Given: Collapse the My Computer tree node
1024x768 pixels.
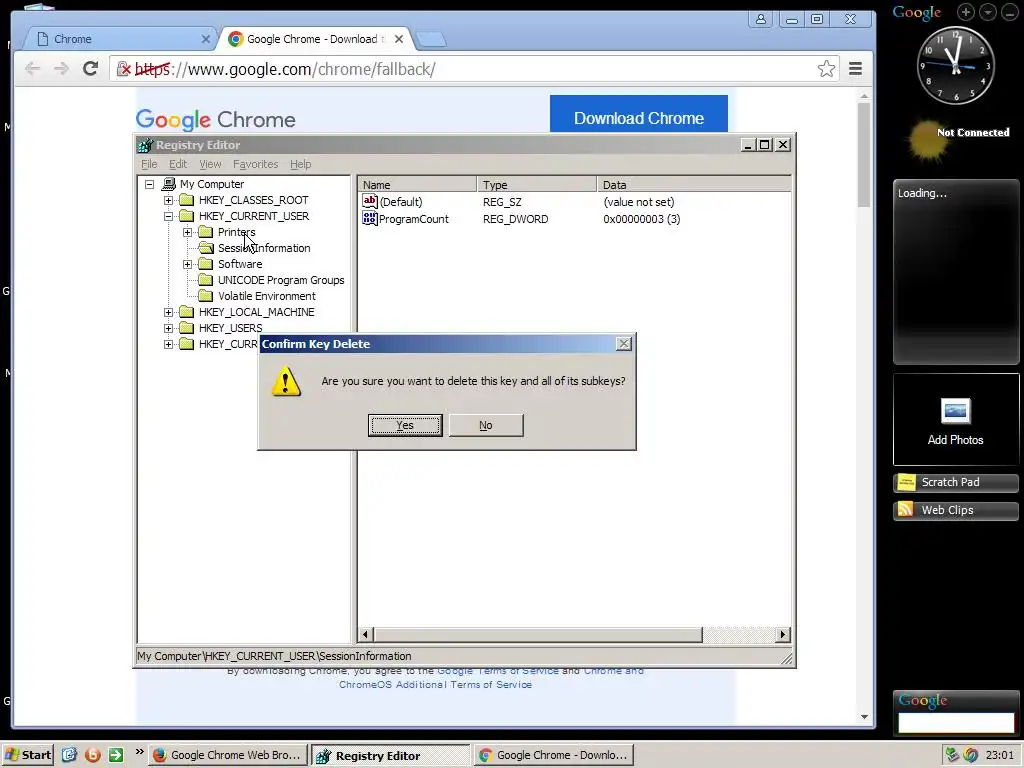Looking at the screenshot, I should pos(150,184).
